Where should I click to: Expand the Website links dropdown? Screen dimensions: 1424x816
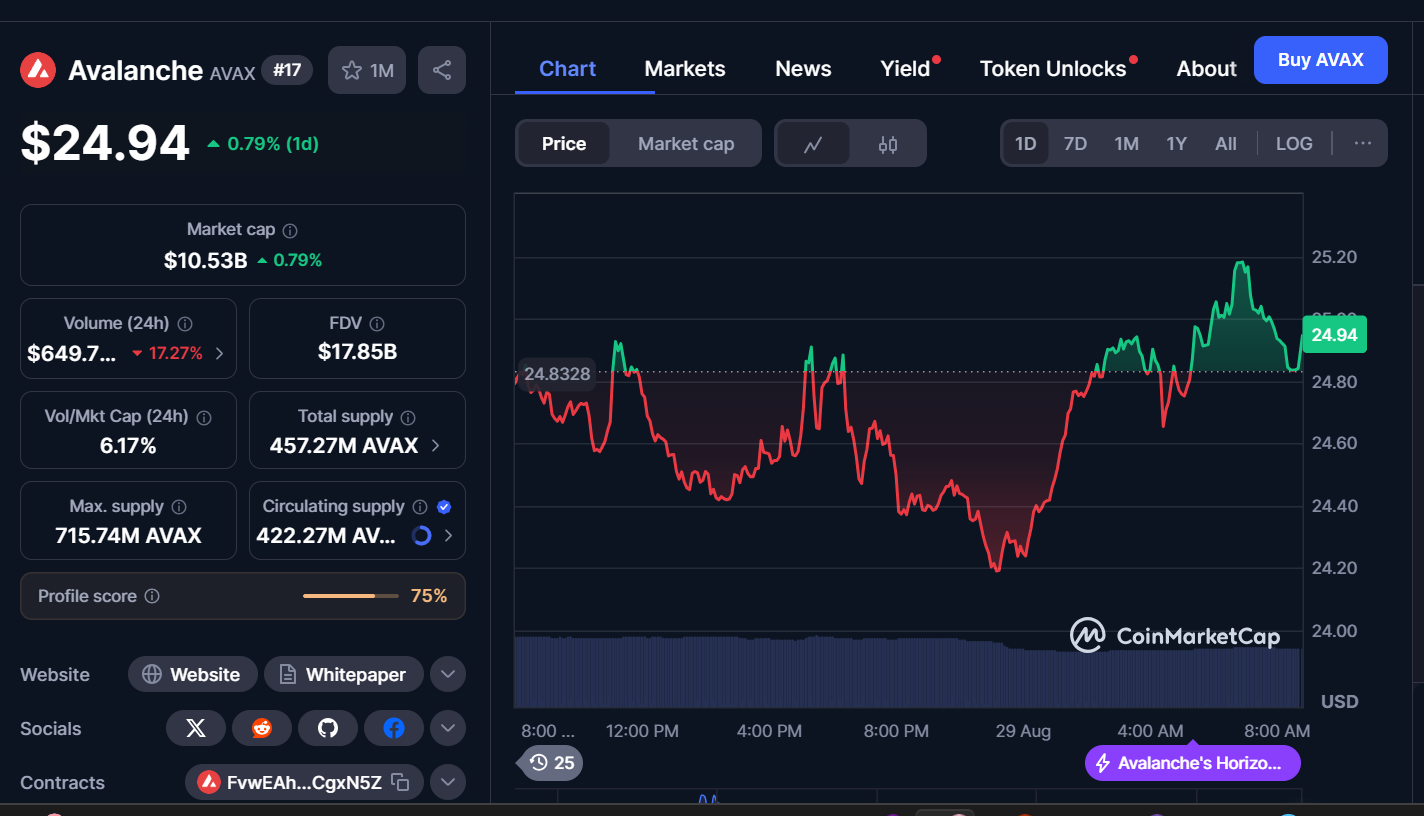pyautogui.click(x=448, y=674)
